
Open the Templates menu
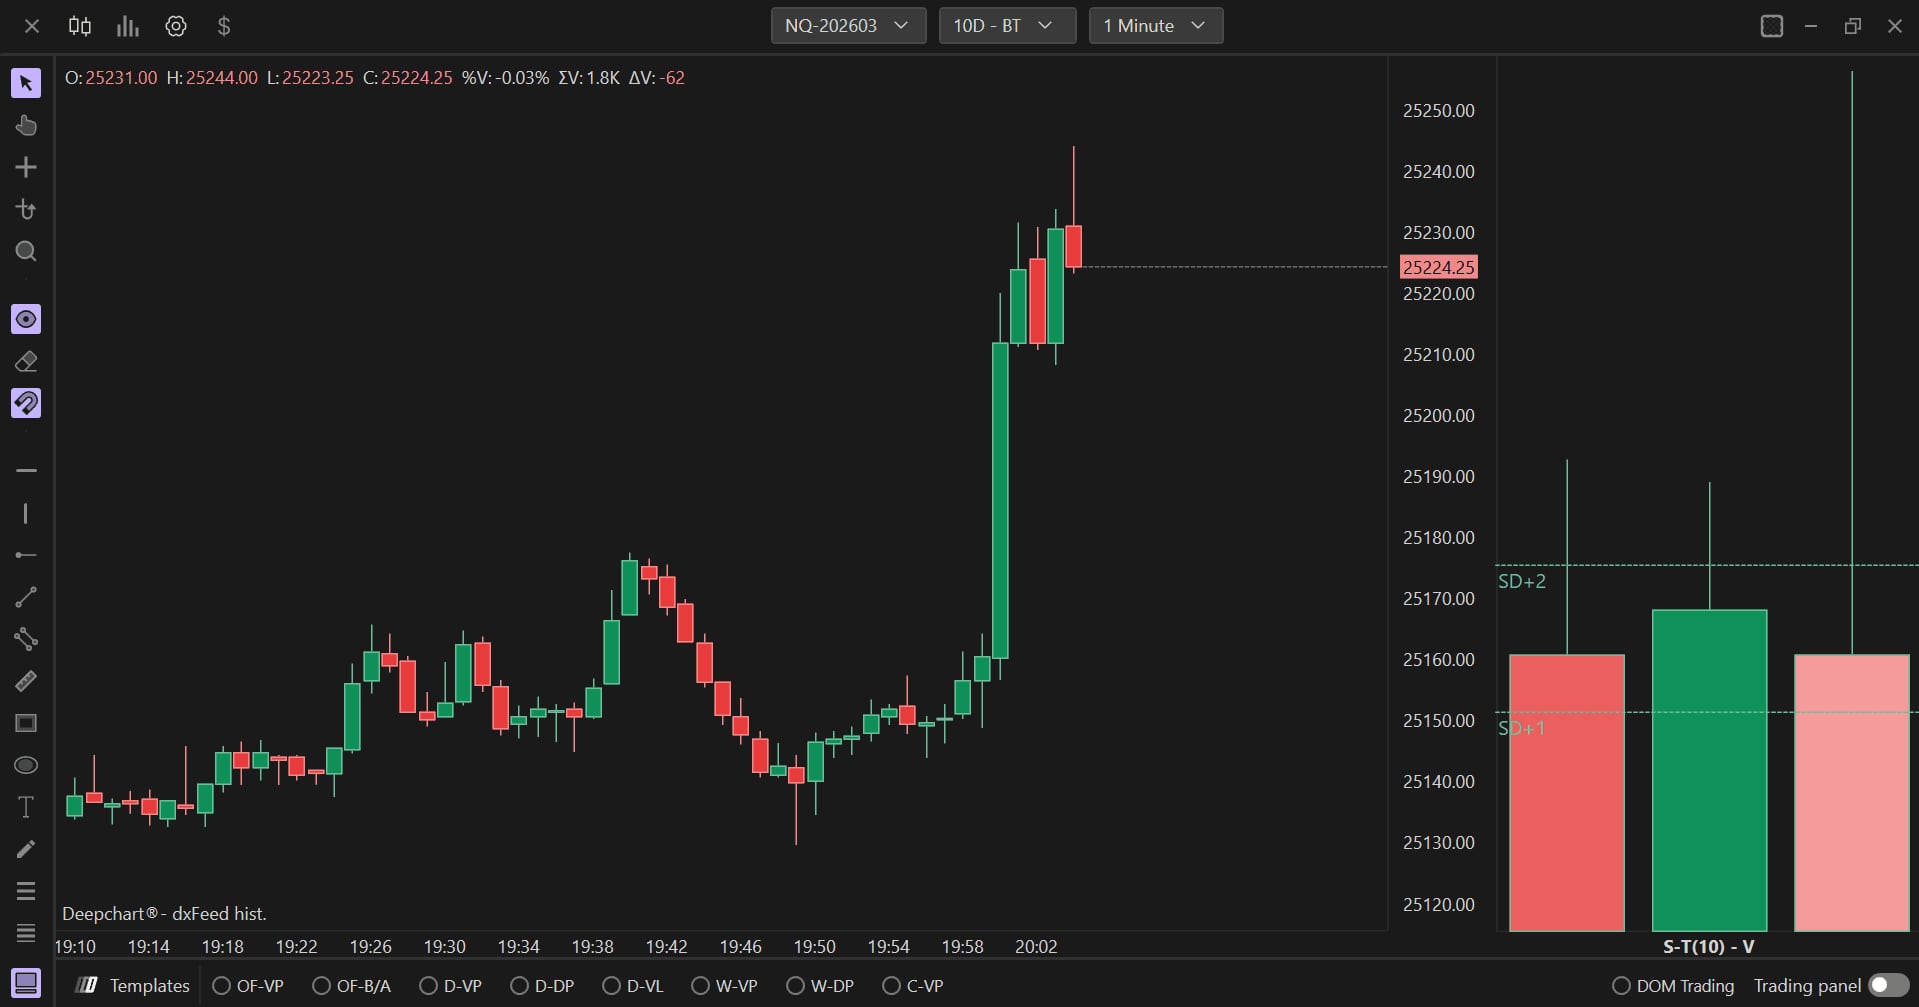(x=135, y=986)
